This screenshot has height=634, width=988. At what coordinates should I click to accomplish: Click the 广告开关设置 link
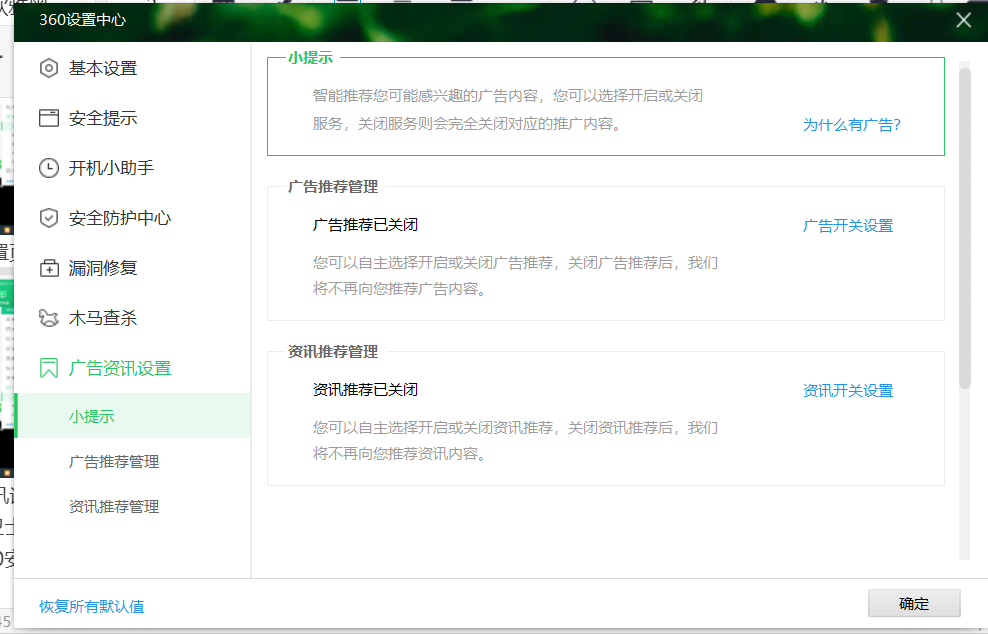pos(847,226)
